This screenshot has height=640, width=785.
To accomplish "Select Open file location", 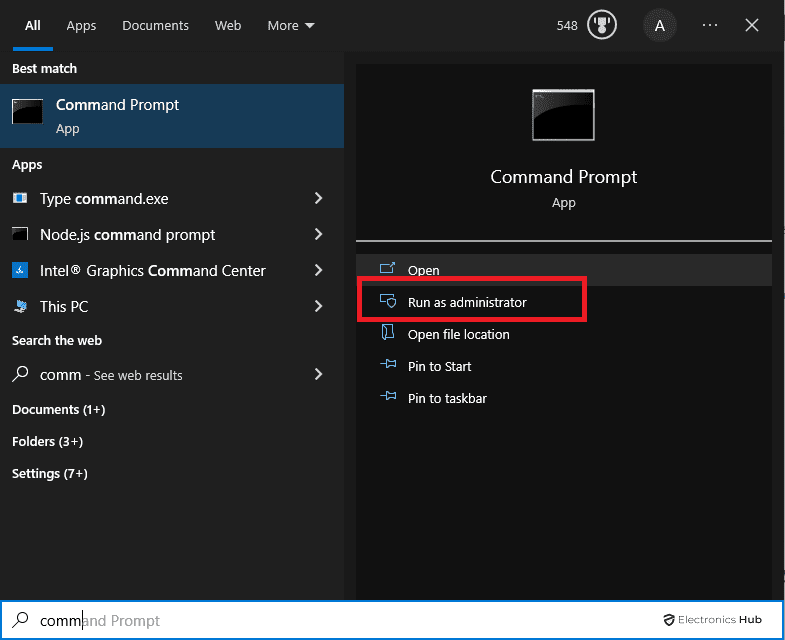I will click(x=564, y=334).
